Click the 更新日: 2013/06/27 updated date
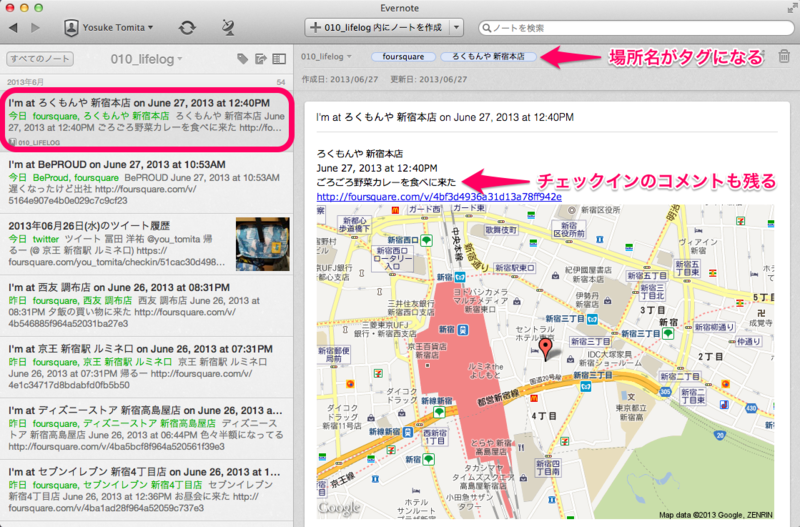The image size is (800, 527). [429, 80]
